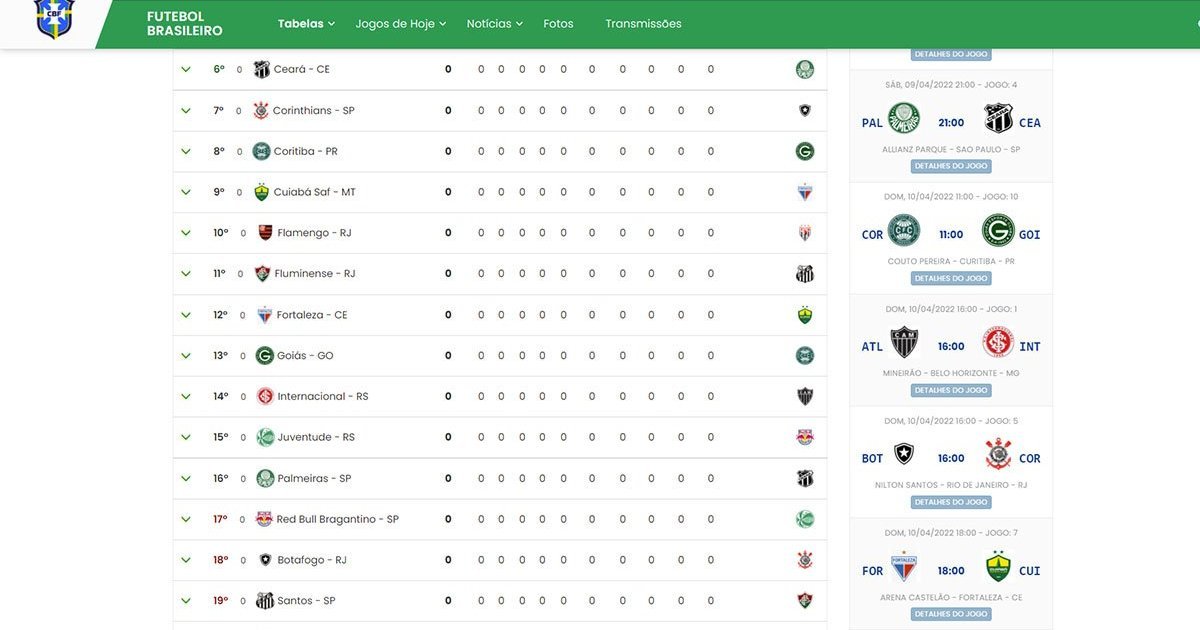Select the Coritiba crest in the table

[263, 150]
